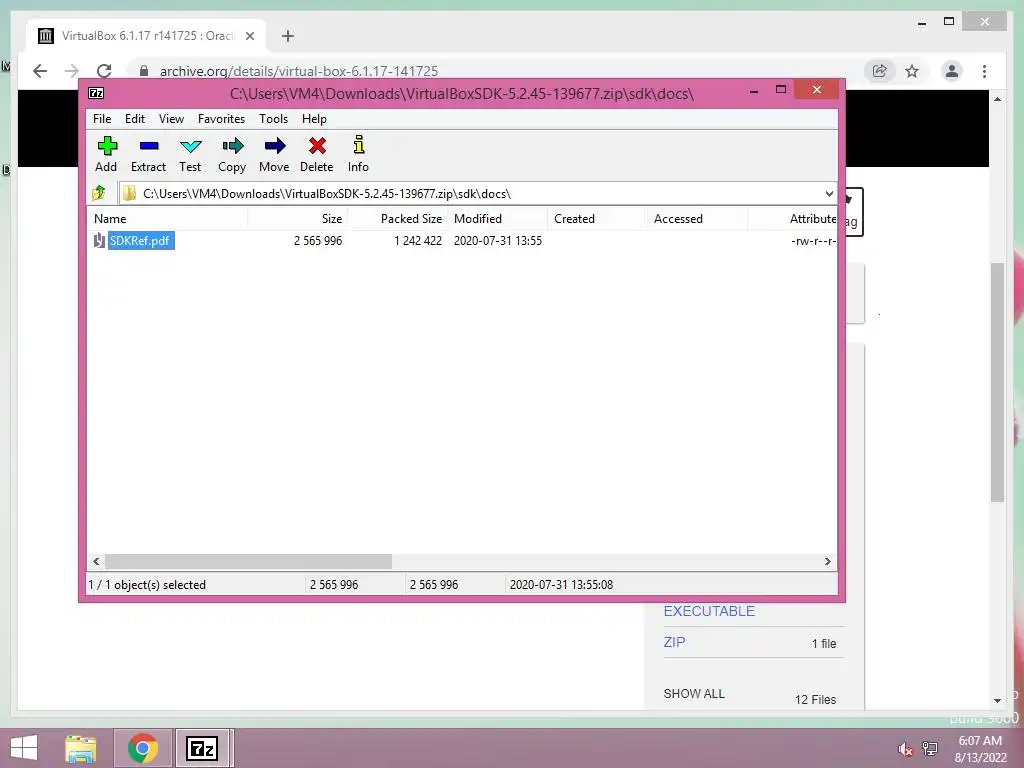Sort by Attributes column header
1024x768 pixels.
coord(792,219)
